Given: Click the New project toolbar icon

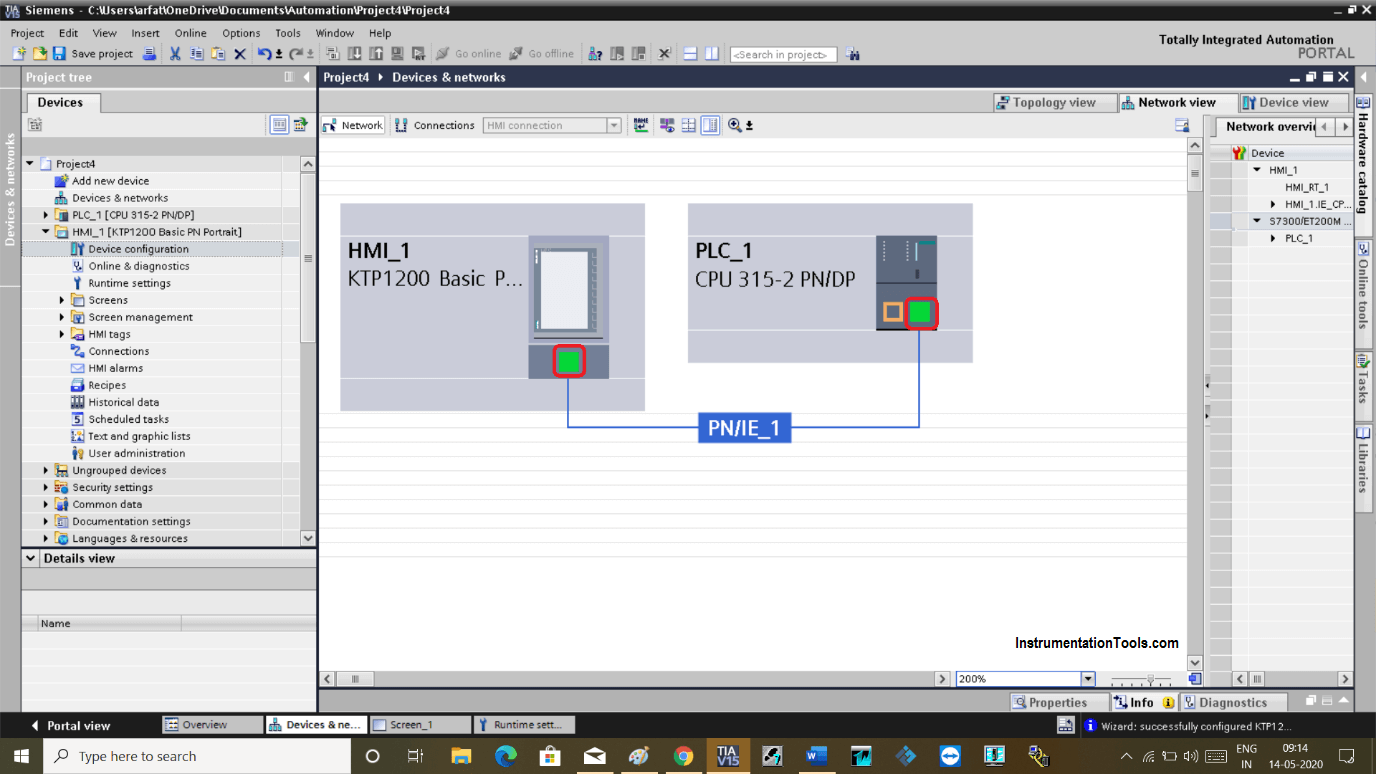Looking at the screenshot, I should 19,54.
